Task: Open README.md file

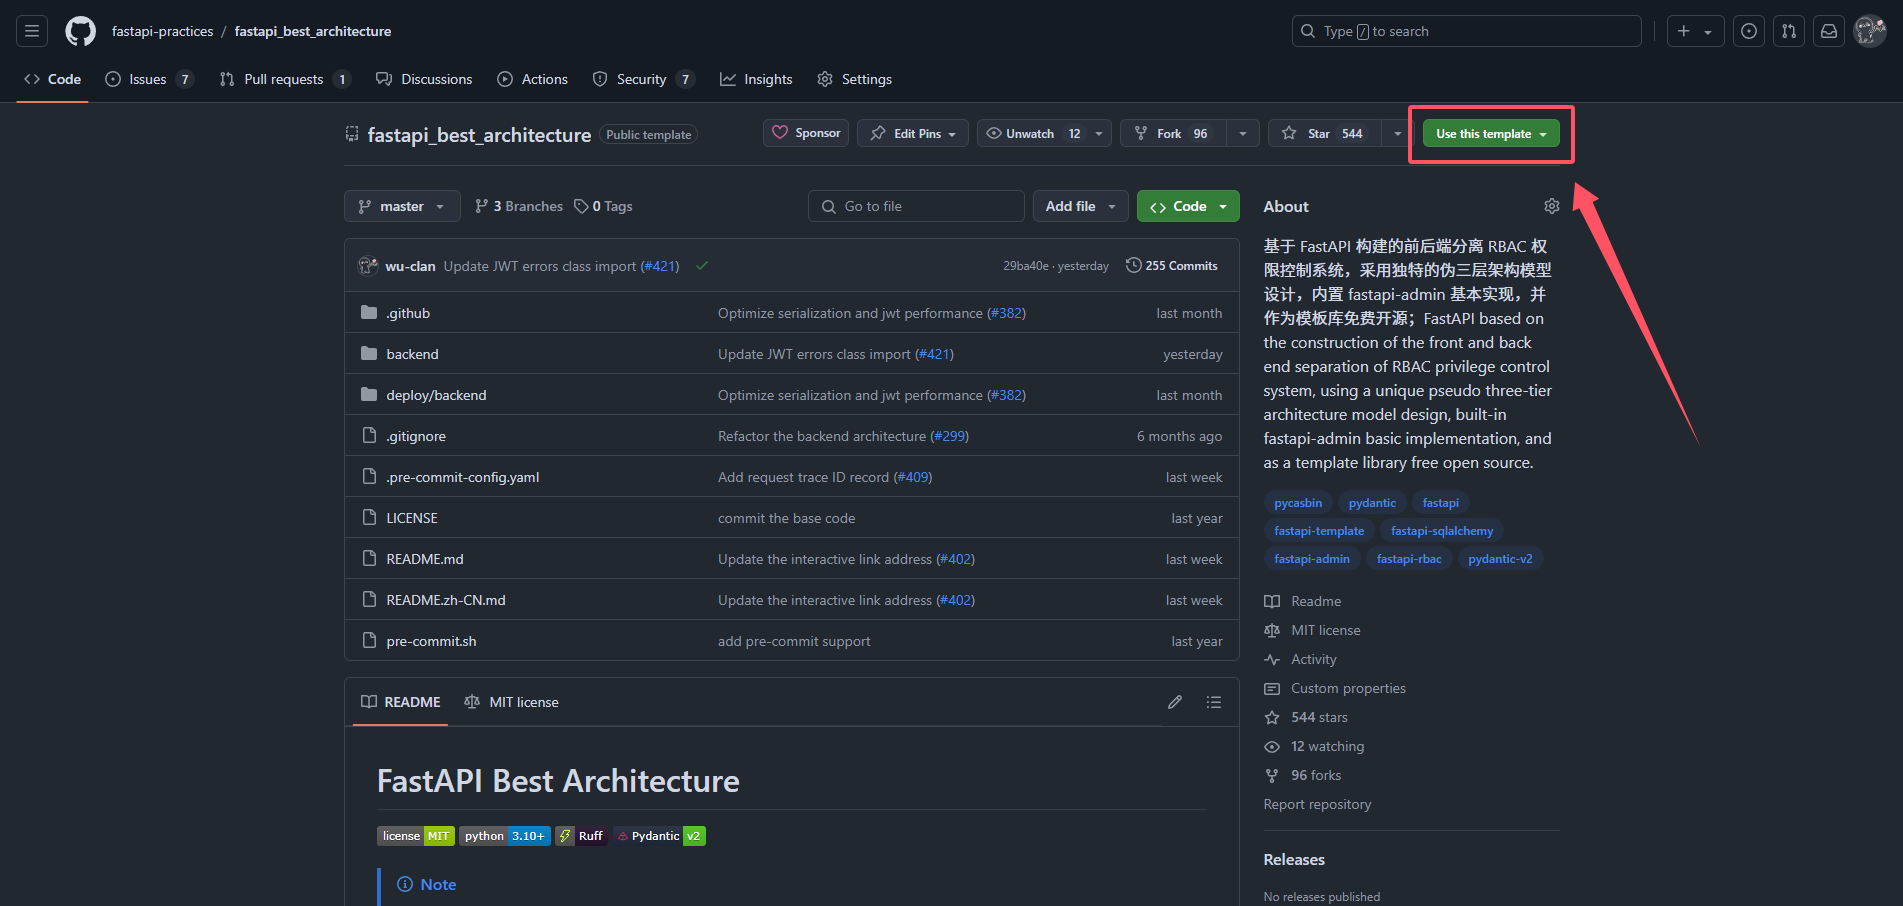Action: 425,559
